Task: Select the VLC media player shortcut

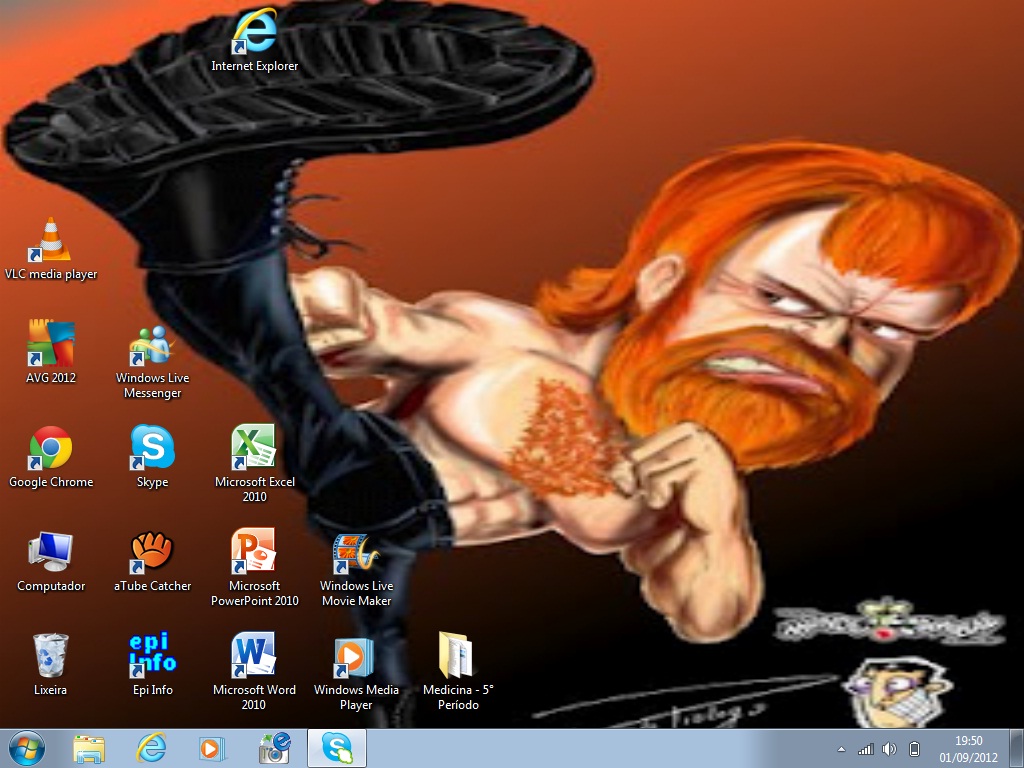Action: 51,249
